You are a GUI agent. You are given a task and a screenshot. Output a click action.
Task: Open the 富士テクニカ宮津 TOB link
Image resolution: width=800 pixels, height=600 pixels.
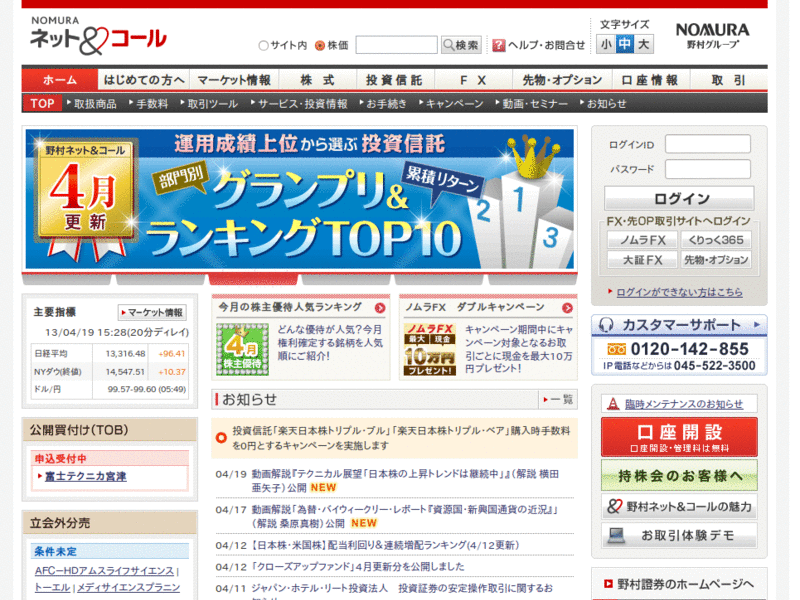click(85, 476)
